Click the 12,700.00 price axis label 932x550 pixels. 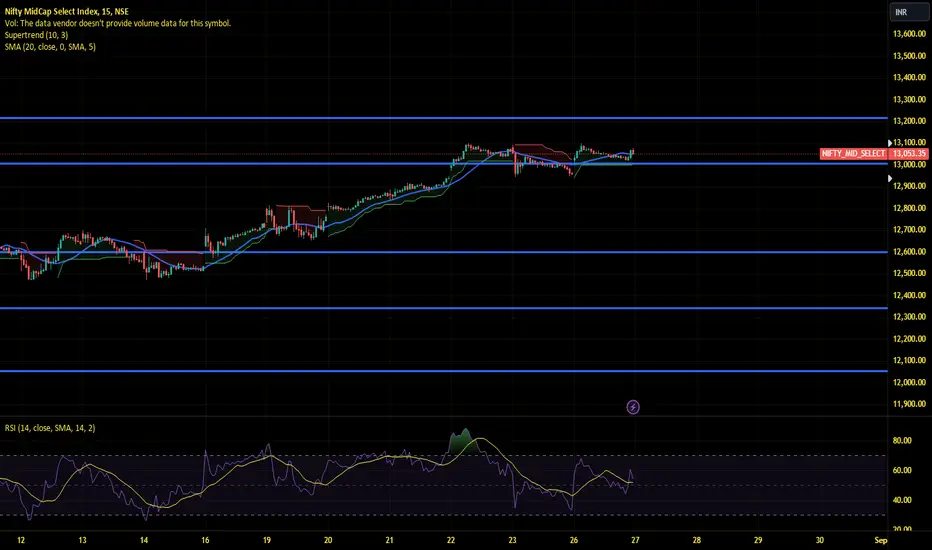909,230
